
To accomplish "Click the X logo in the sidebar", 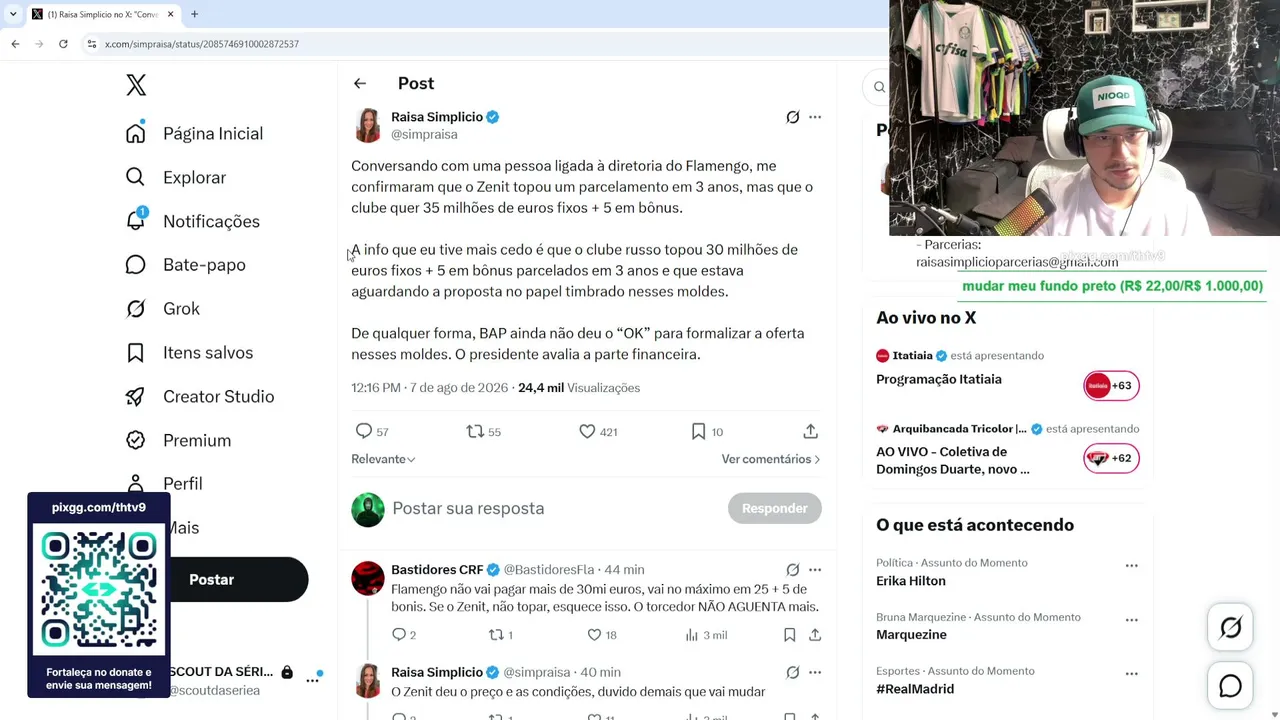I will (x=136, y=85).
